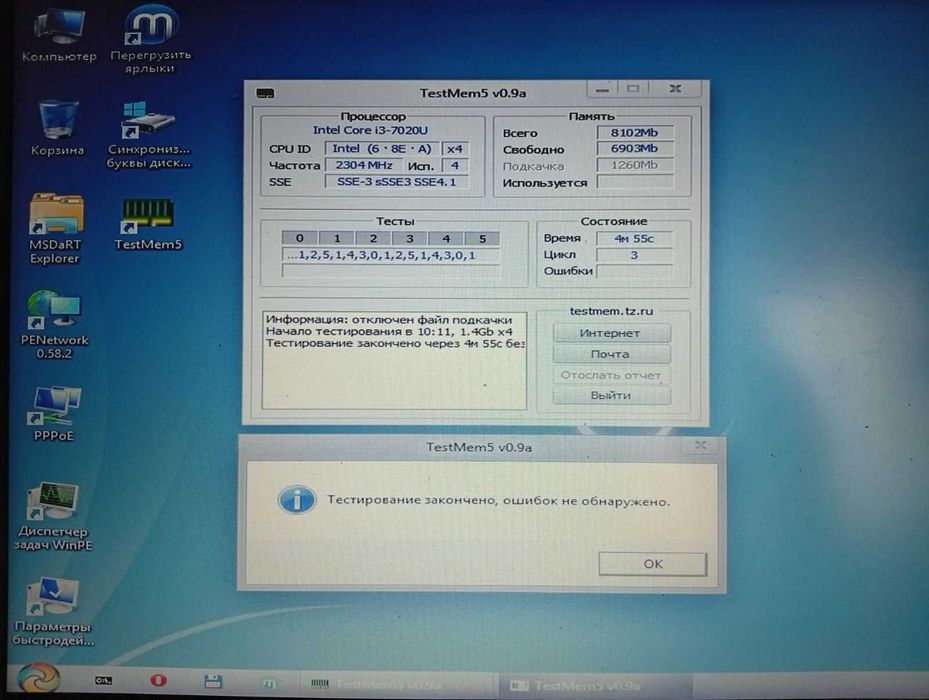Click the second TestMem5 v0.9a taskbar button
The width and height of the screenshot is (929, 700).
click(595, 685)
